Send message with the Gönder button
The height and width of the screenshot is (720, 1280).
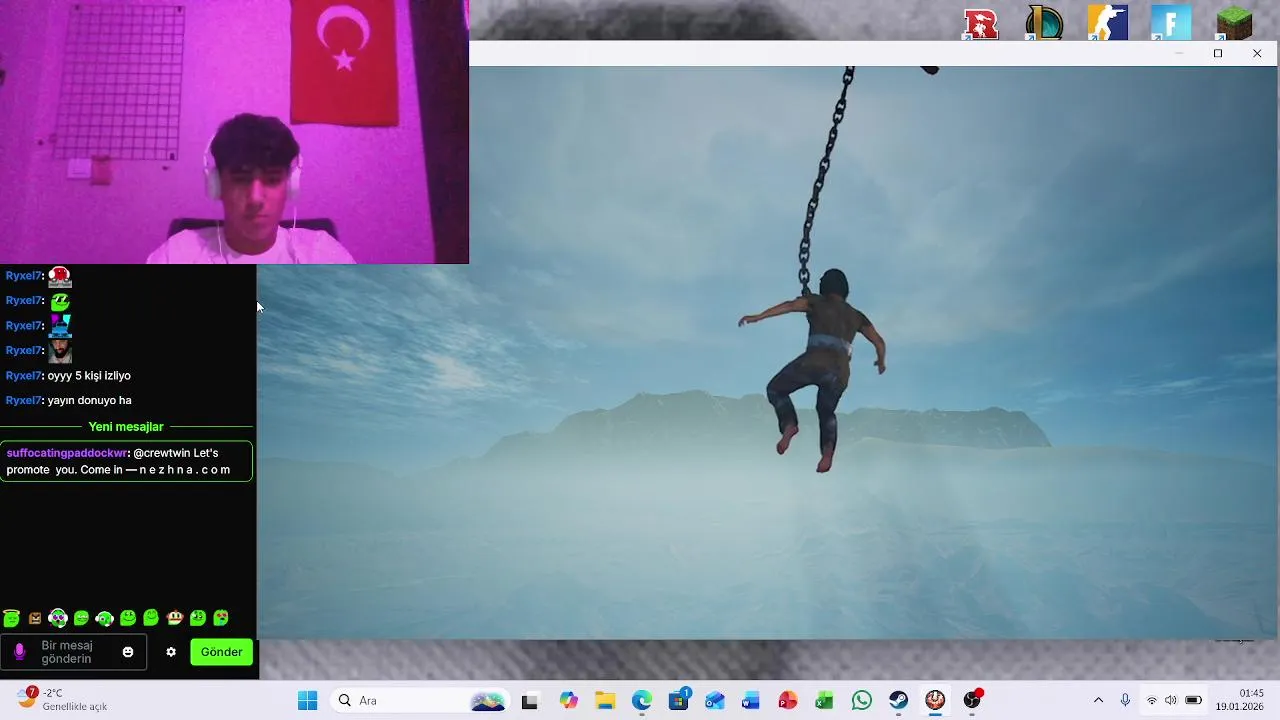[221, 652]
